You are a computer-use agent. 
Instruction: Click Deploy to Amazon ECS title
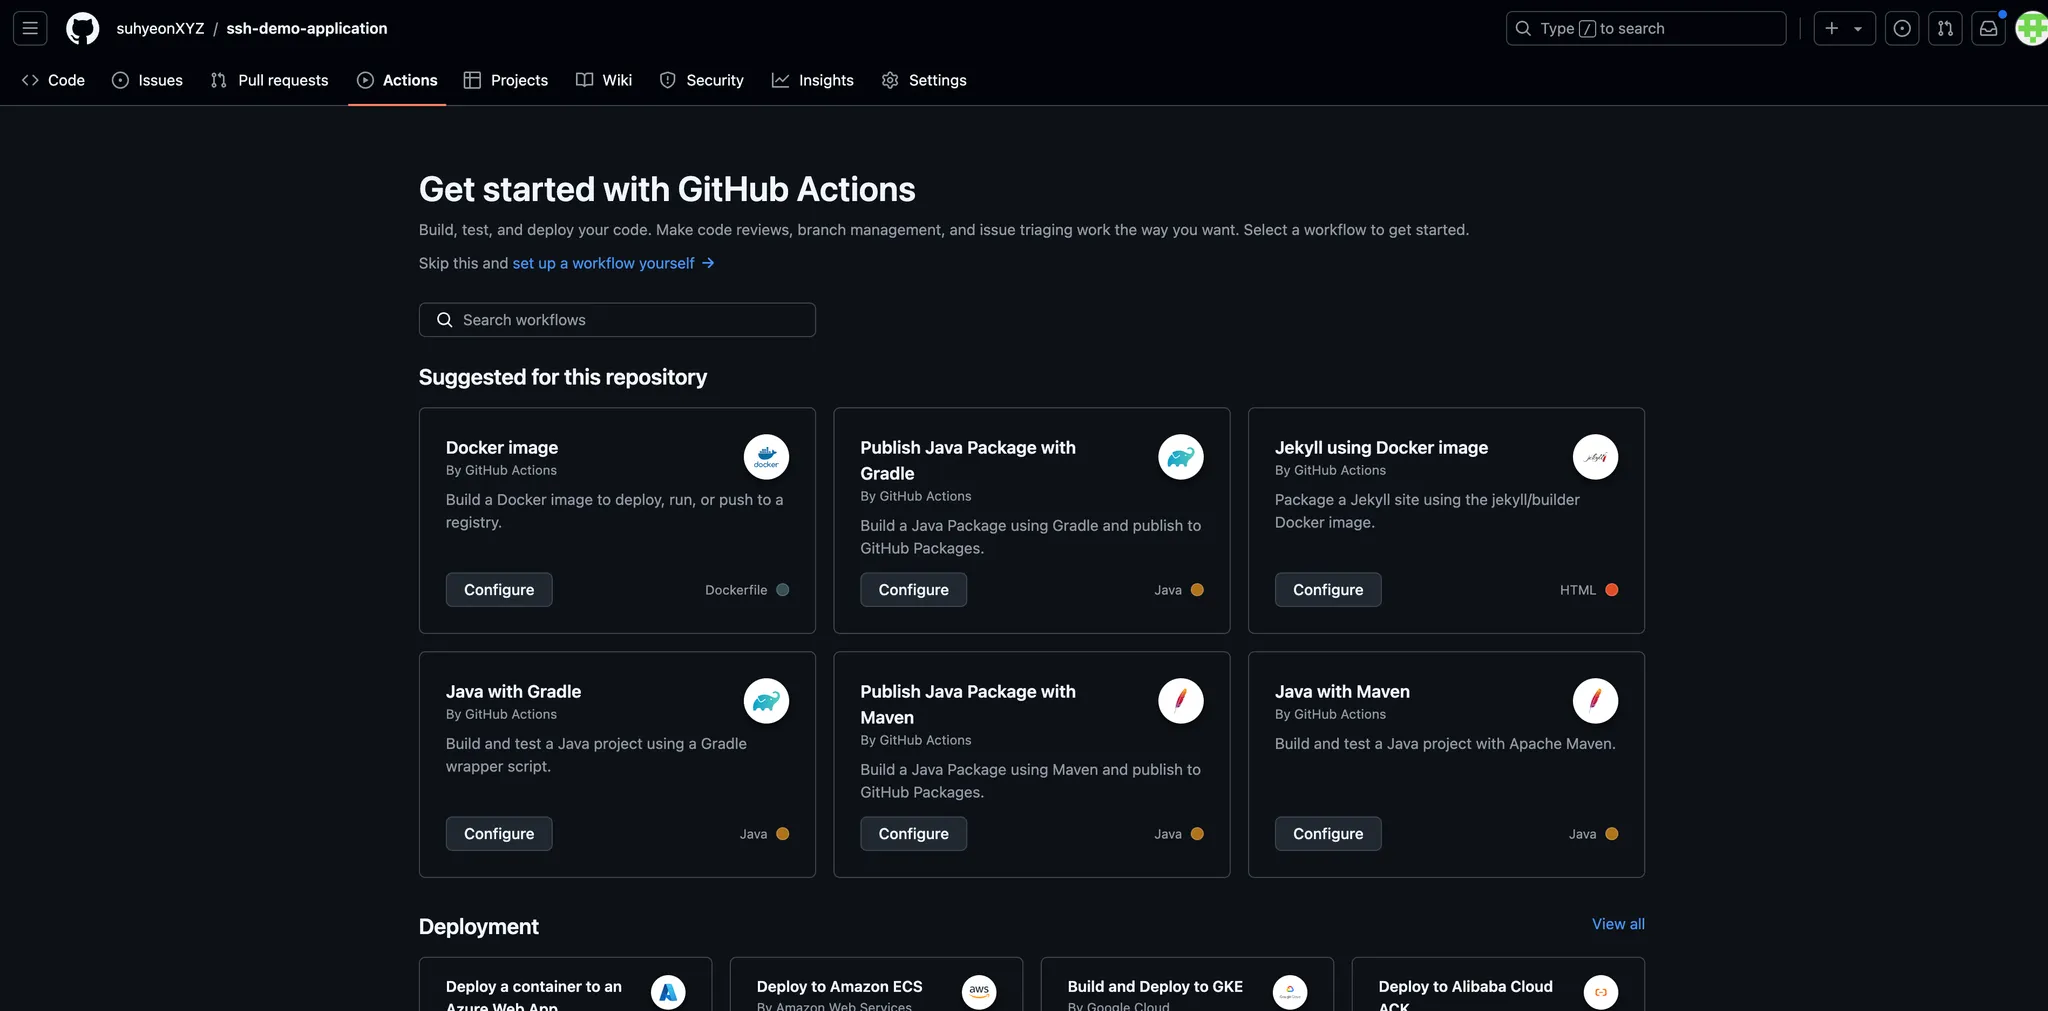click(839, 986)
